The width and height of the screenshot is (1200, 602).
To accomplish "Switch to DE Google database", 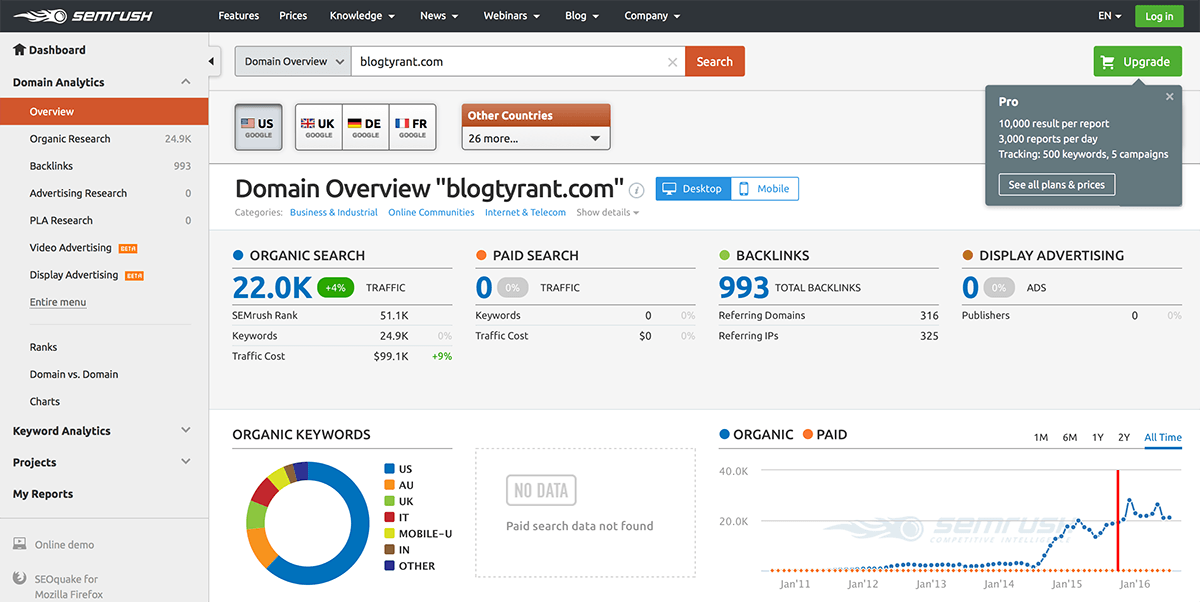I will (x=365, y=127).
